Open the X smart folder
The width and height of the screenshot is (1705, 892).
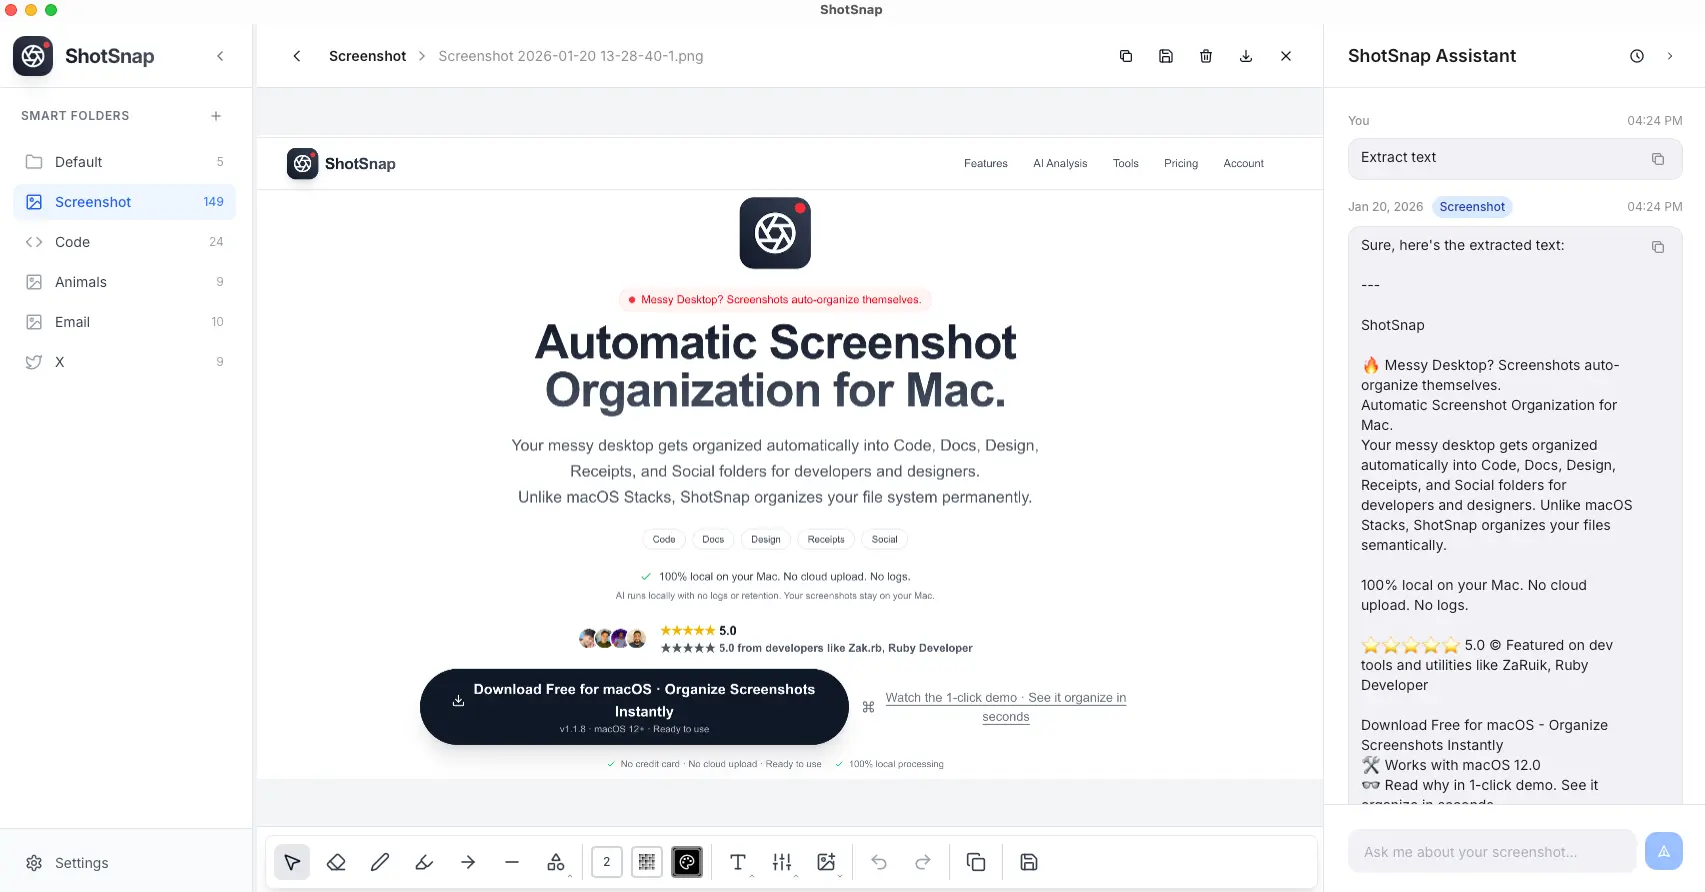[x=125, y=362]
